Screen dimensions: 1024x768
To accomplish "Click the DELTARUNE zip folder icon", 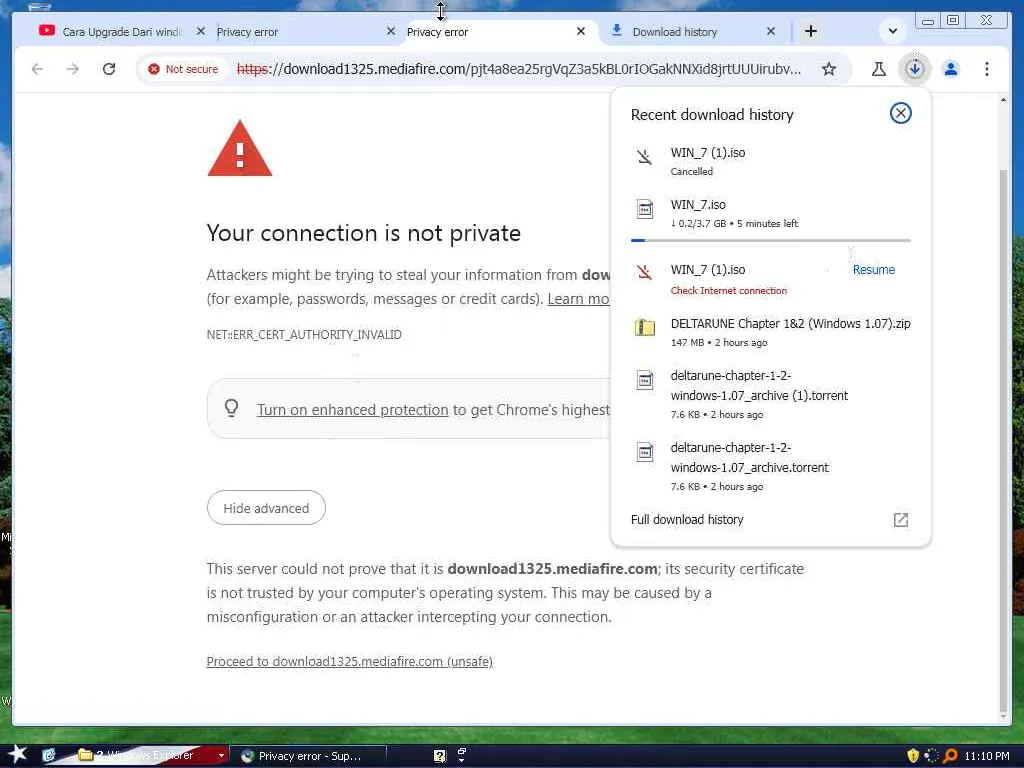I will click(645, 327).
